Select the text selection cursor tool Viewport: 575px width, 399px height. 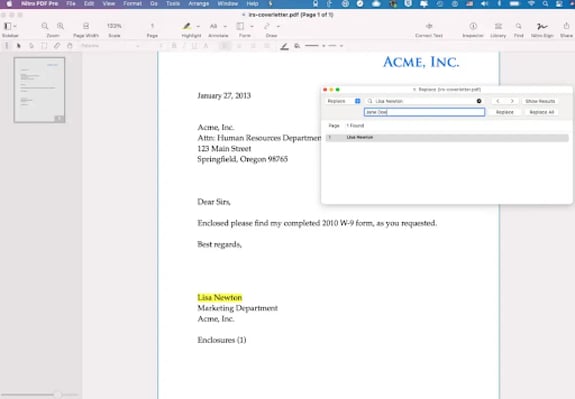point(6,46)
